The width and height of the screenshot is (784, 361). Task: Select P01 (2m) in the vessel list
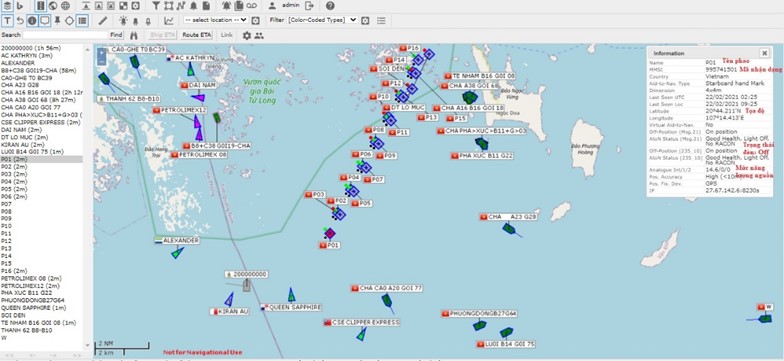tap(42, 159)
